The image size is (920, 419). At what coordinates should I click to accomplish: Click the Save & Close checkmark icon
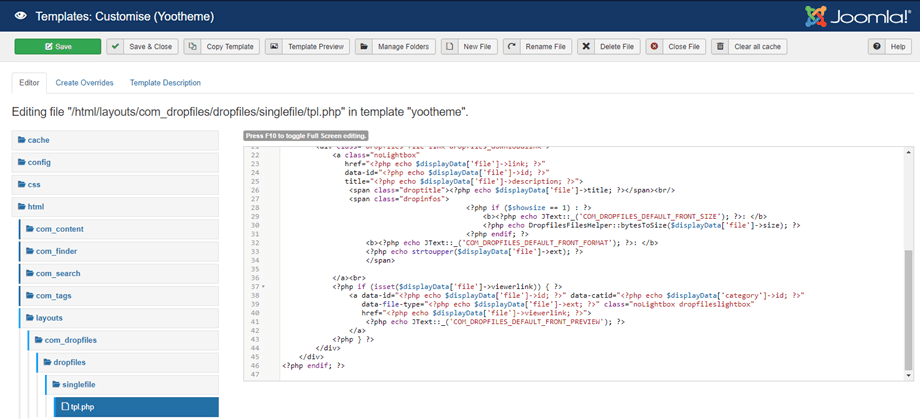click(x=116, y=47)
